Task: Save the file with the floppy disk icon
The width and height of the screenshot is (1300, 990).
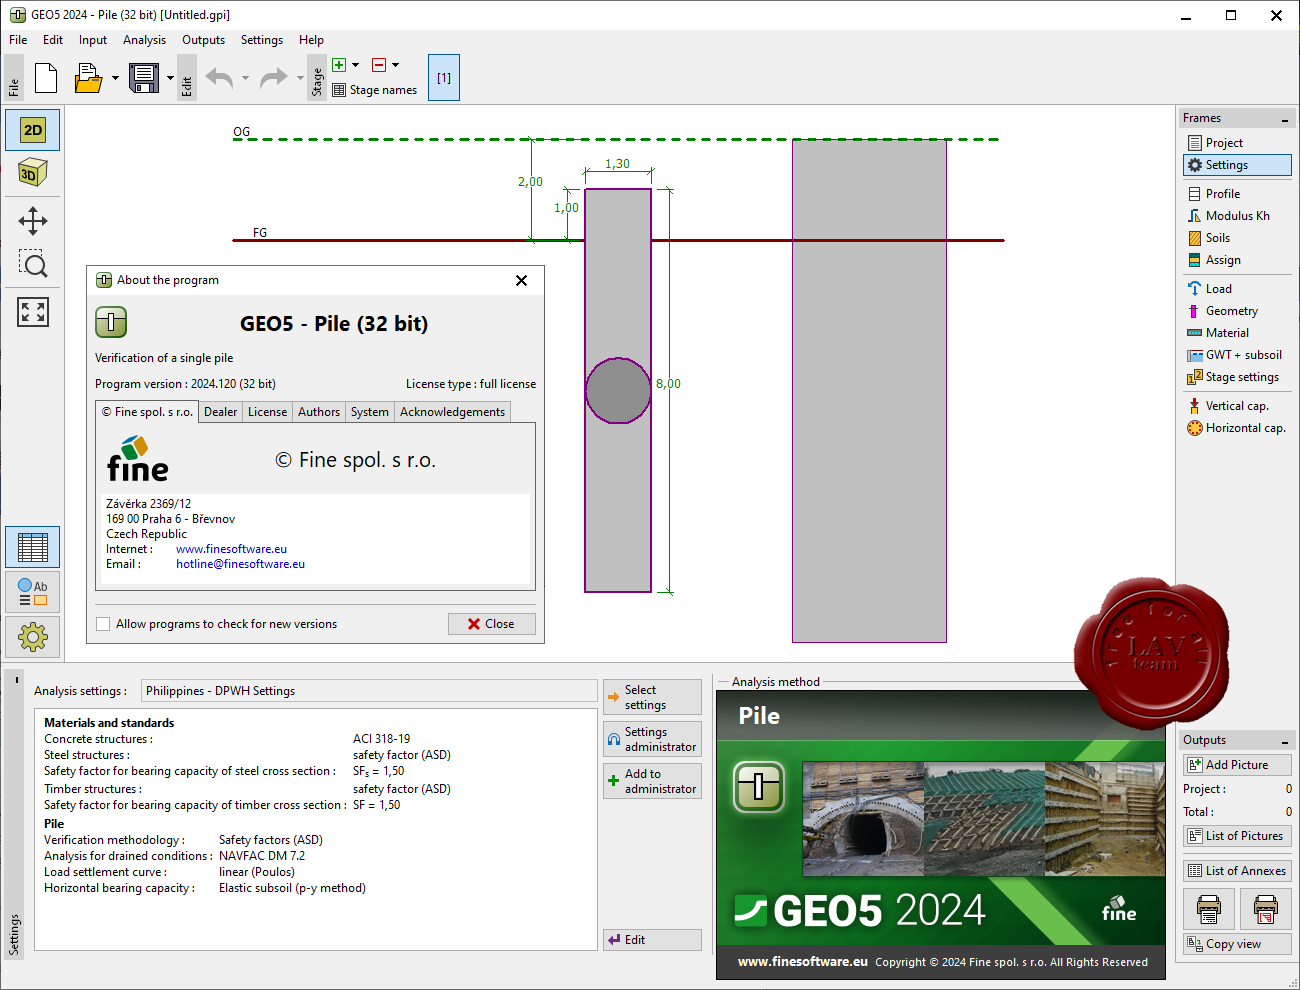Action: tap(144, 78)
